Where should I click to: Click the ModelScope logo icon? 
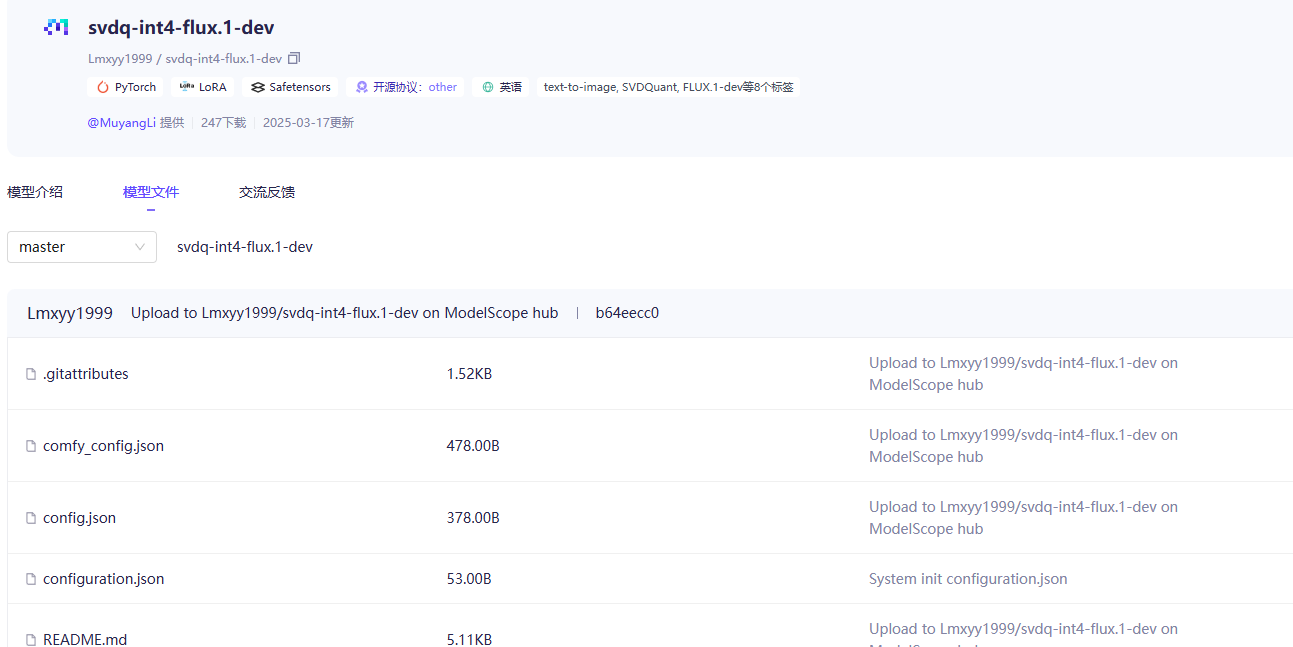coord(56,27)
